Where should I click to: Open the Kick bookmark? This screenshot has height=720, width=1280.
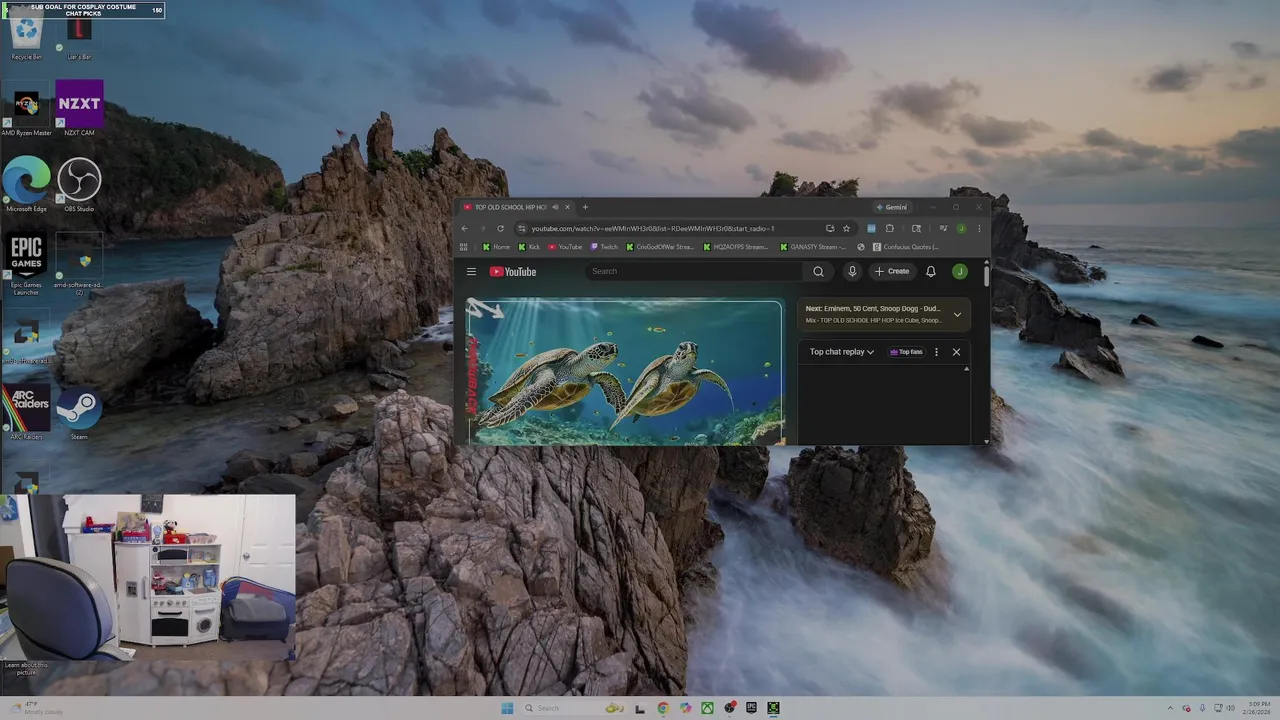[x=529, y=246]
